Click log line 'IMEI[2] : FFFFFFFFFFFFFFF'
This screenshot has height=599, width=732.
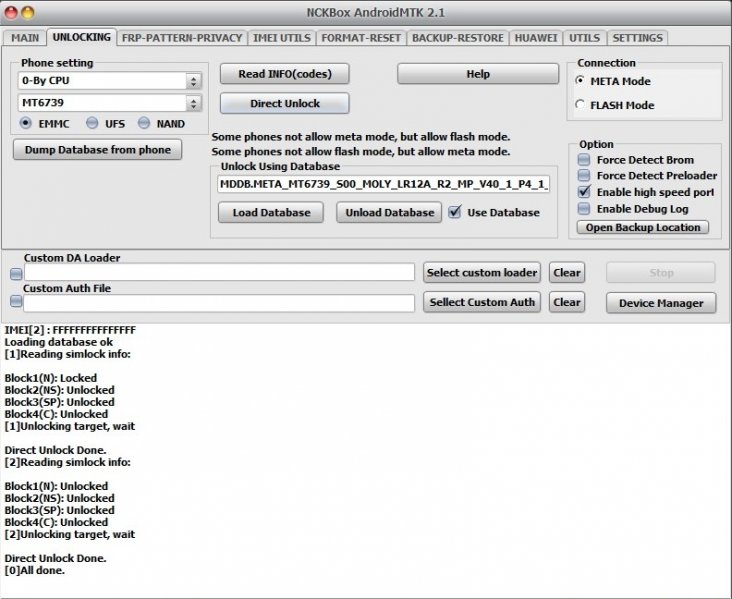click(70, 330)
